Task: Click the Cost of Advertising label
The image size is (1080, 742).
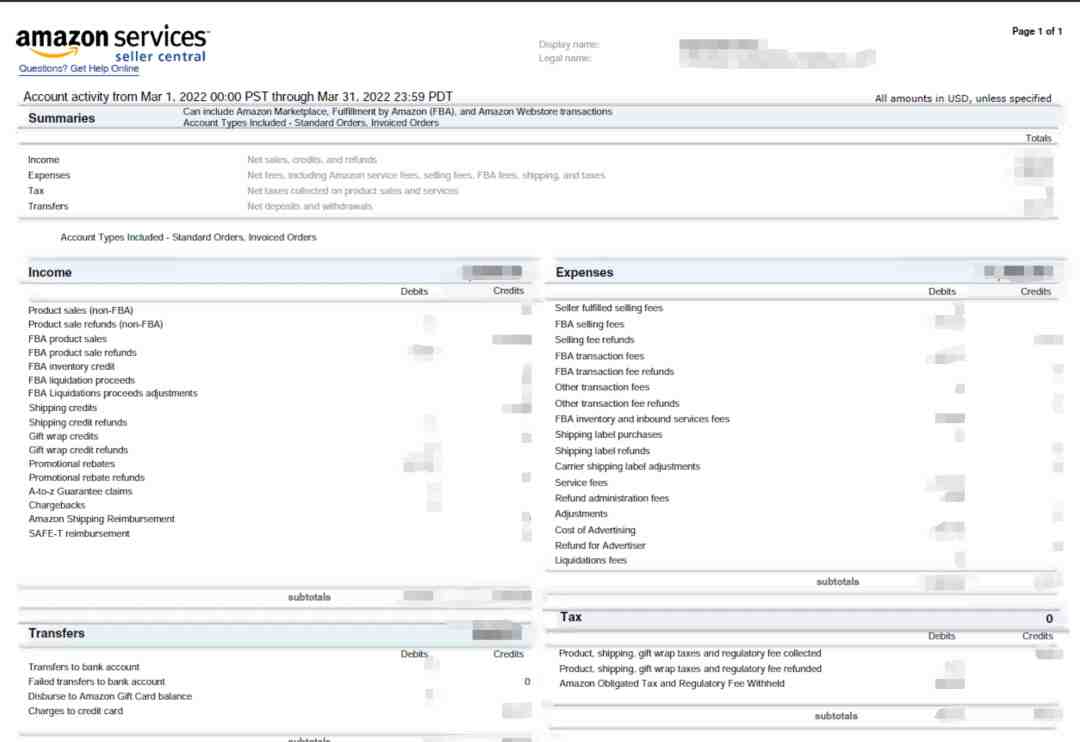Action: [x=595, y=530]
